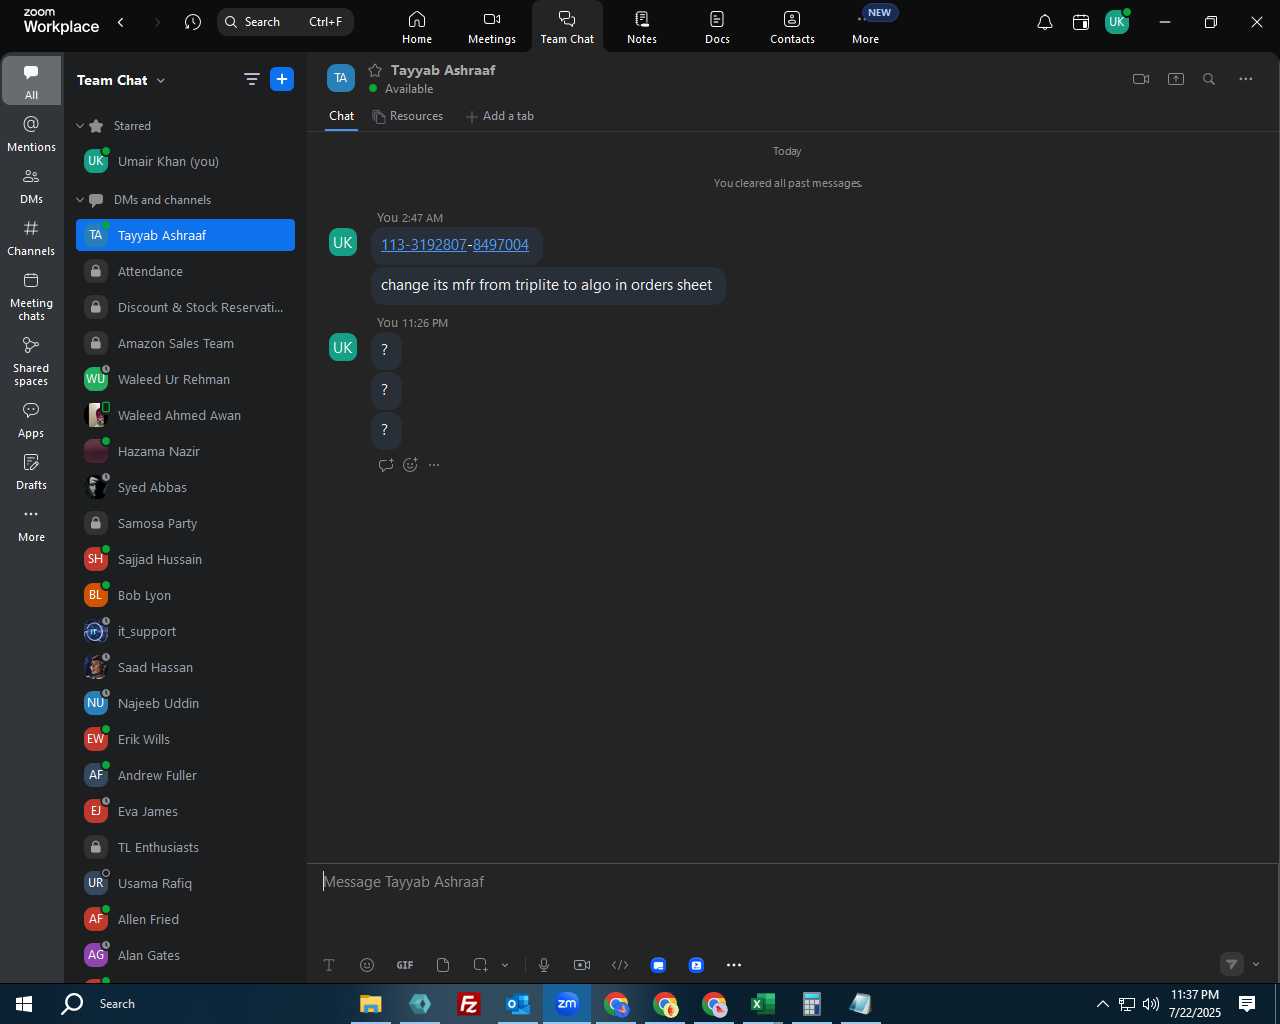Image resolution: width=1280 pixels, height=1024 pixels.
Task: Switch to the Docs tab
Action: 717,27
